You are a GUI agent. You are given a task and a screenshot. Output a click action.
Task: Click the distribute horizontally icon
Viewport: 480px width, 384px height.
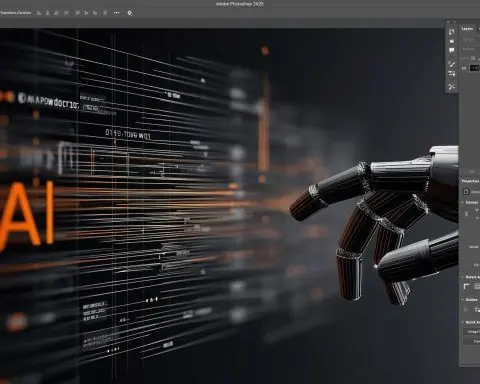pos(105,13)
